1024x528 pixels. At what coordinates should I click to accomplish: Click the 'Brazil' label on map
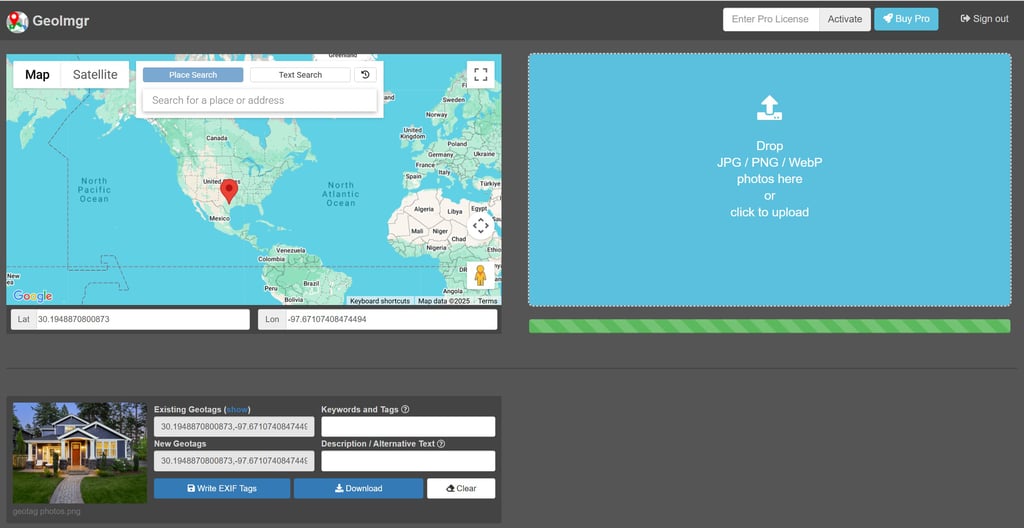click(311, 284)
